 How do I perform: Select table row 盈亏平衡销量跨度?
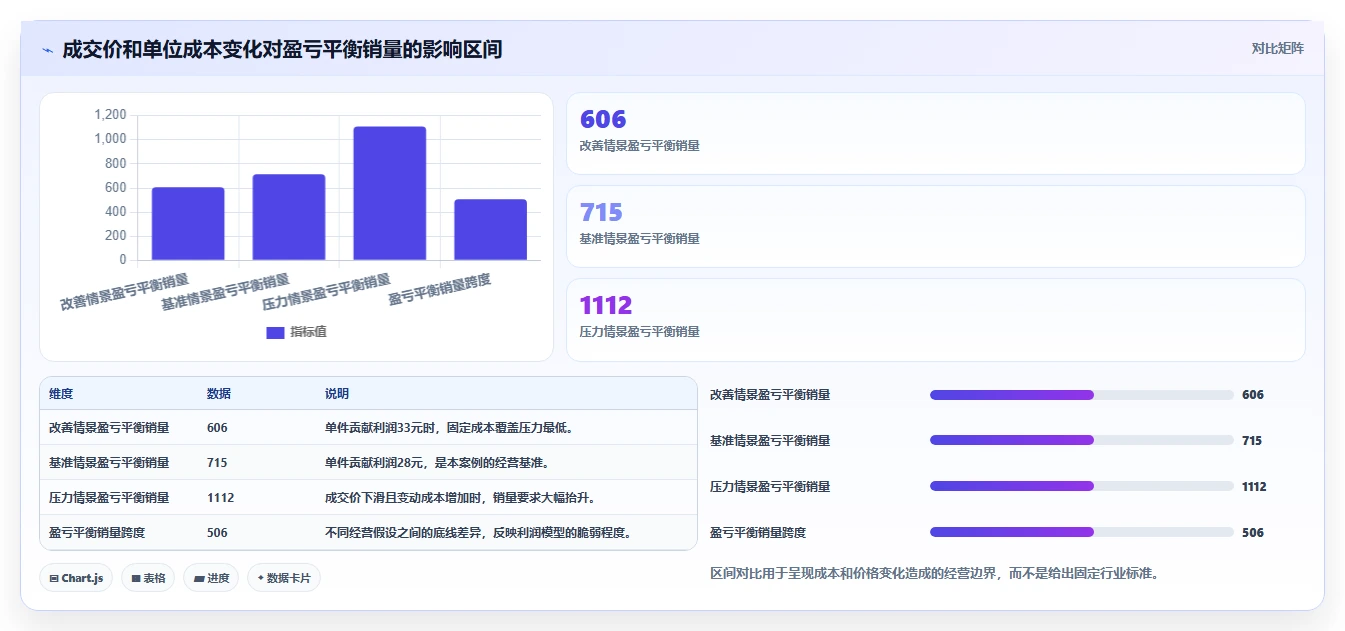[368, 533]
